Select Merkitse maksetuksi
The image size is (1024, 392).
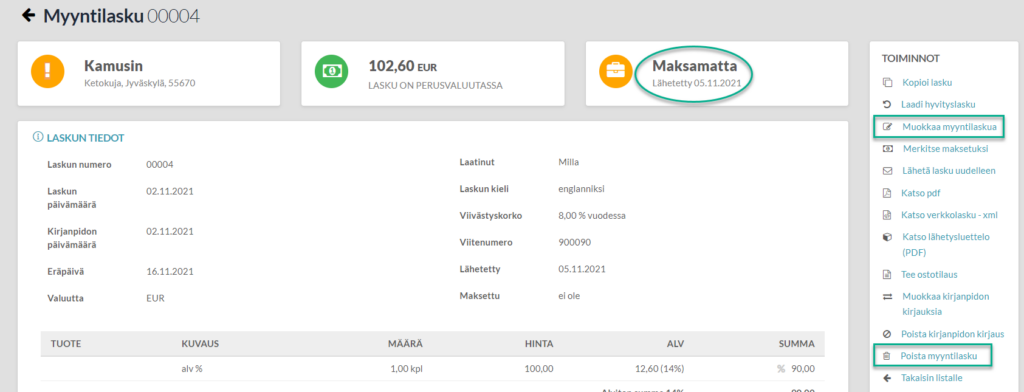click(945, 148)
